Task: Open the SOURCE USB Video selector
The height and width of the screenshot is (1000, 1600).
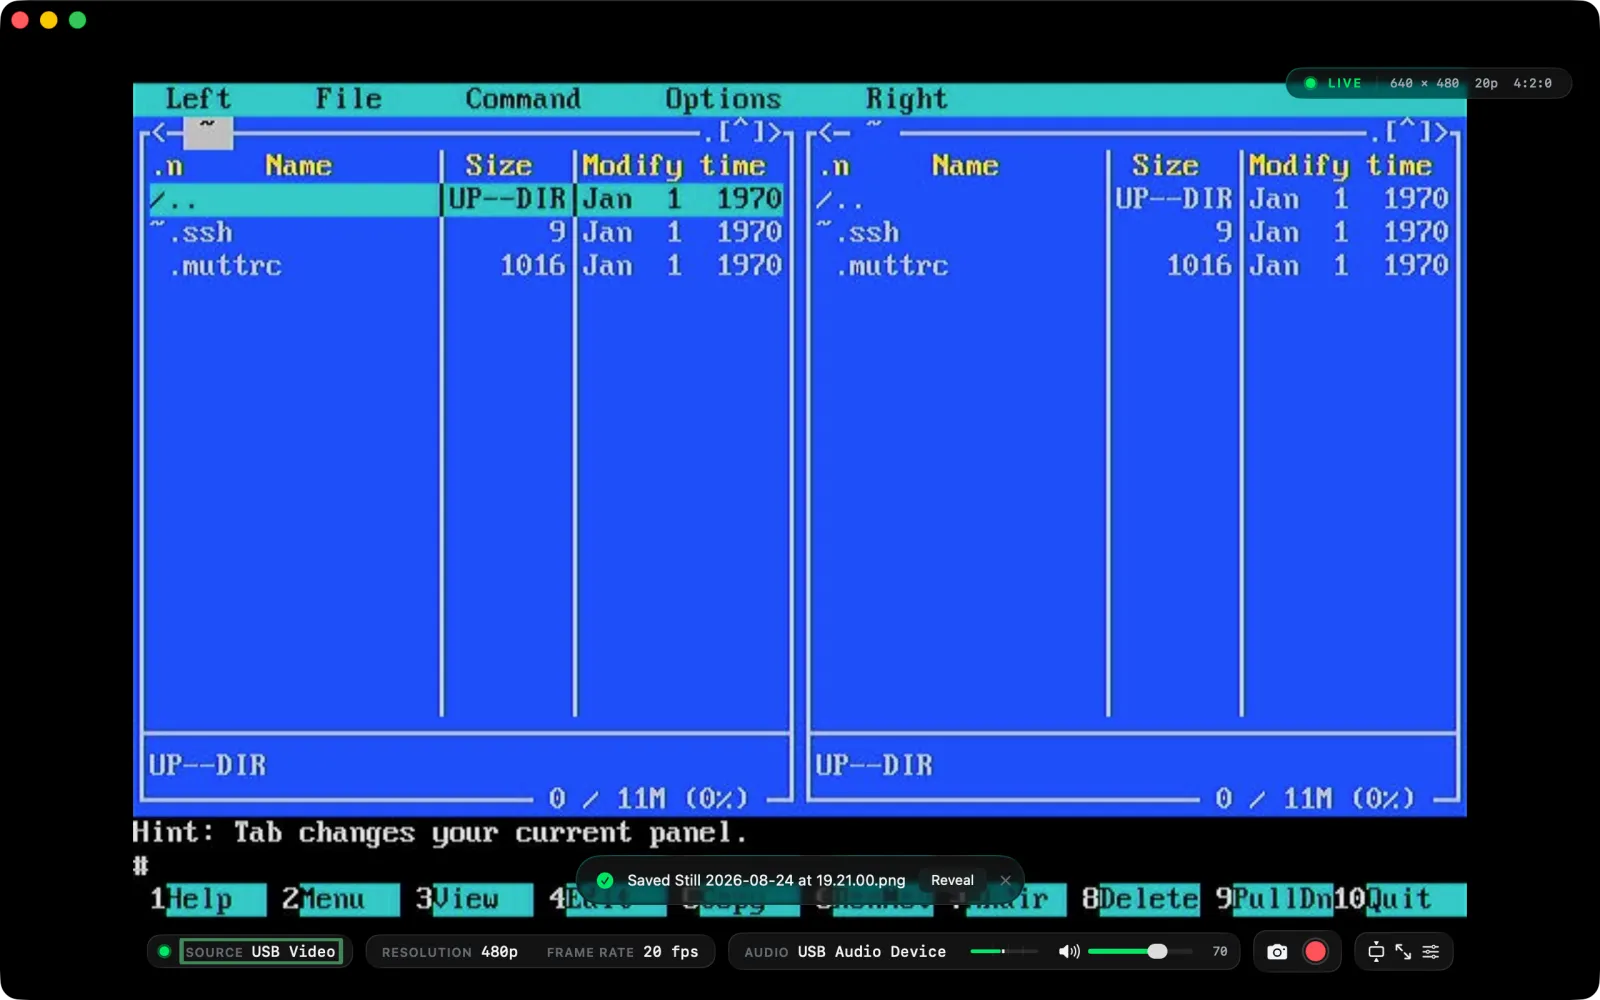Action: pos(260,952)
